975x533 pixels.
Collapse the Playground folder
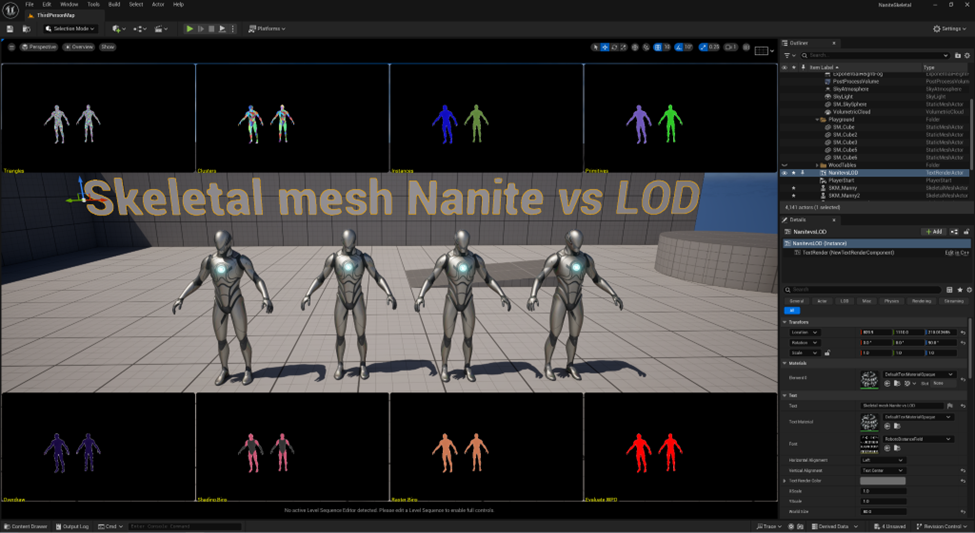(817, 119)
